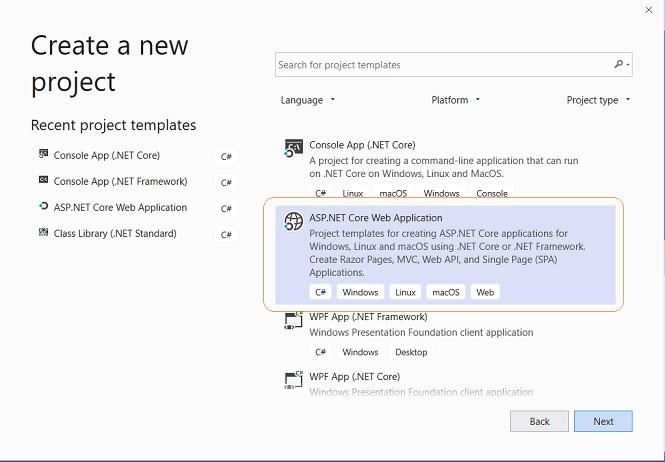
Task: Click the WPF App (.NET Core) template icon
Action: [x=293, y=380]
